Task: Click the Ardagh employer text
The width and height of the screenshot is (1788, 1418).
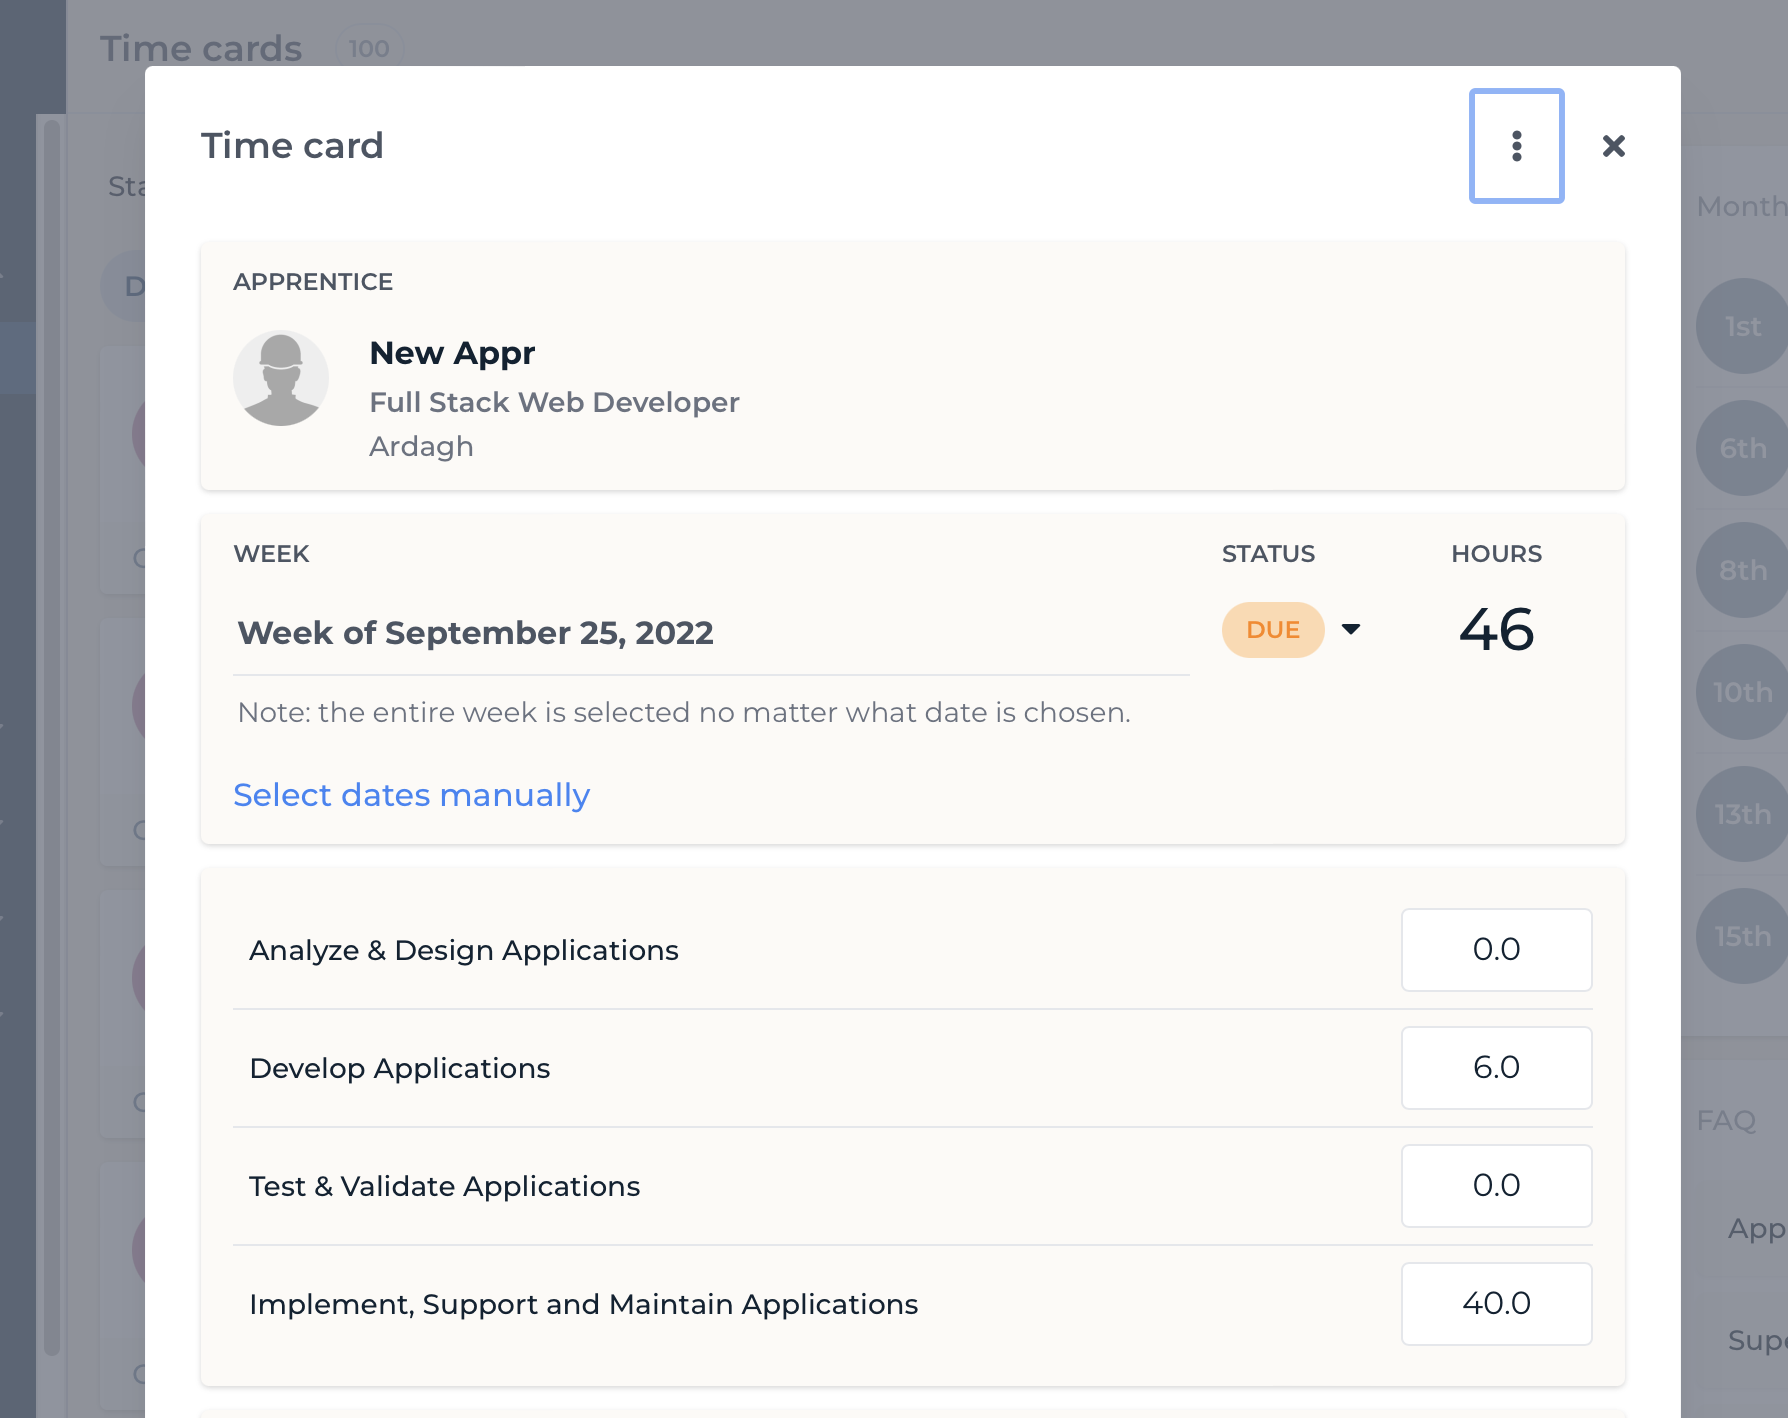Action: click(421, 446)
